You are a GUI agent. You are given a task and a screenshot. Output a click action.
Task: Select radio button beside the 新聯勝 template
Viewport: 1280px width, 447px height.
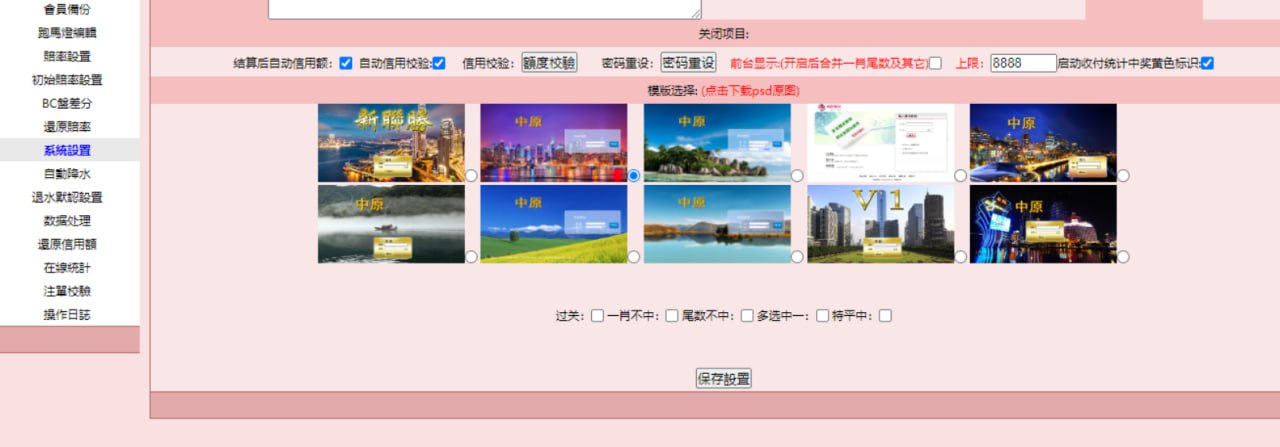[471, 175]
